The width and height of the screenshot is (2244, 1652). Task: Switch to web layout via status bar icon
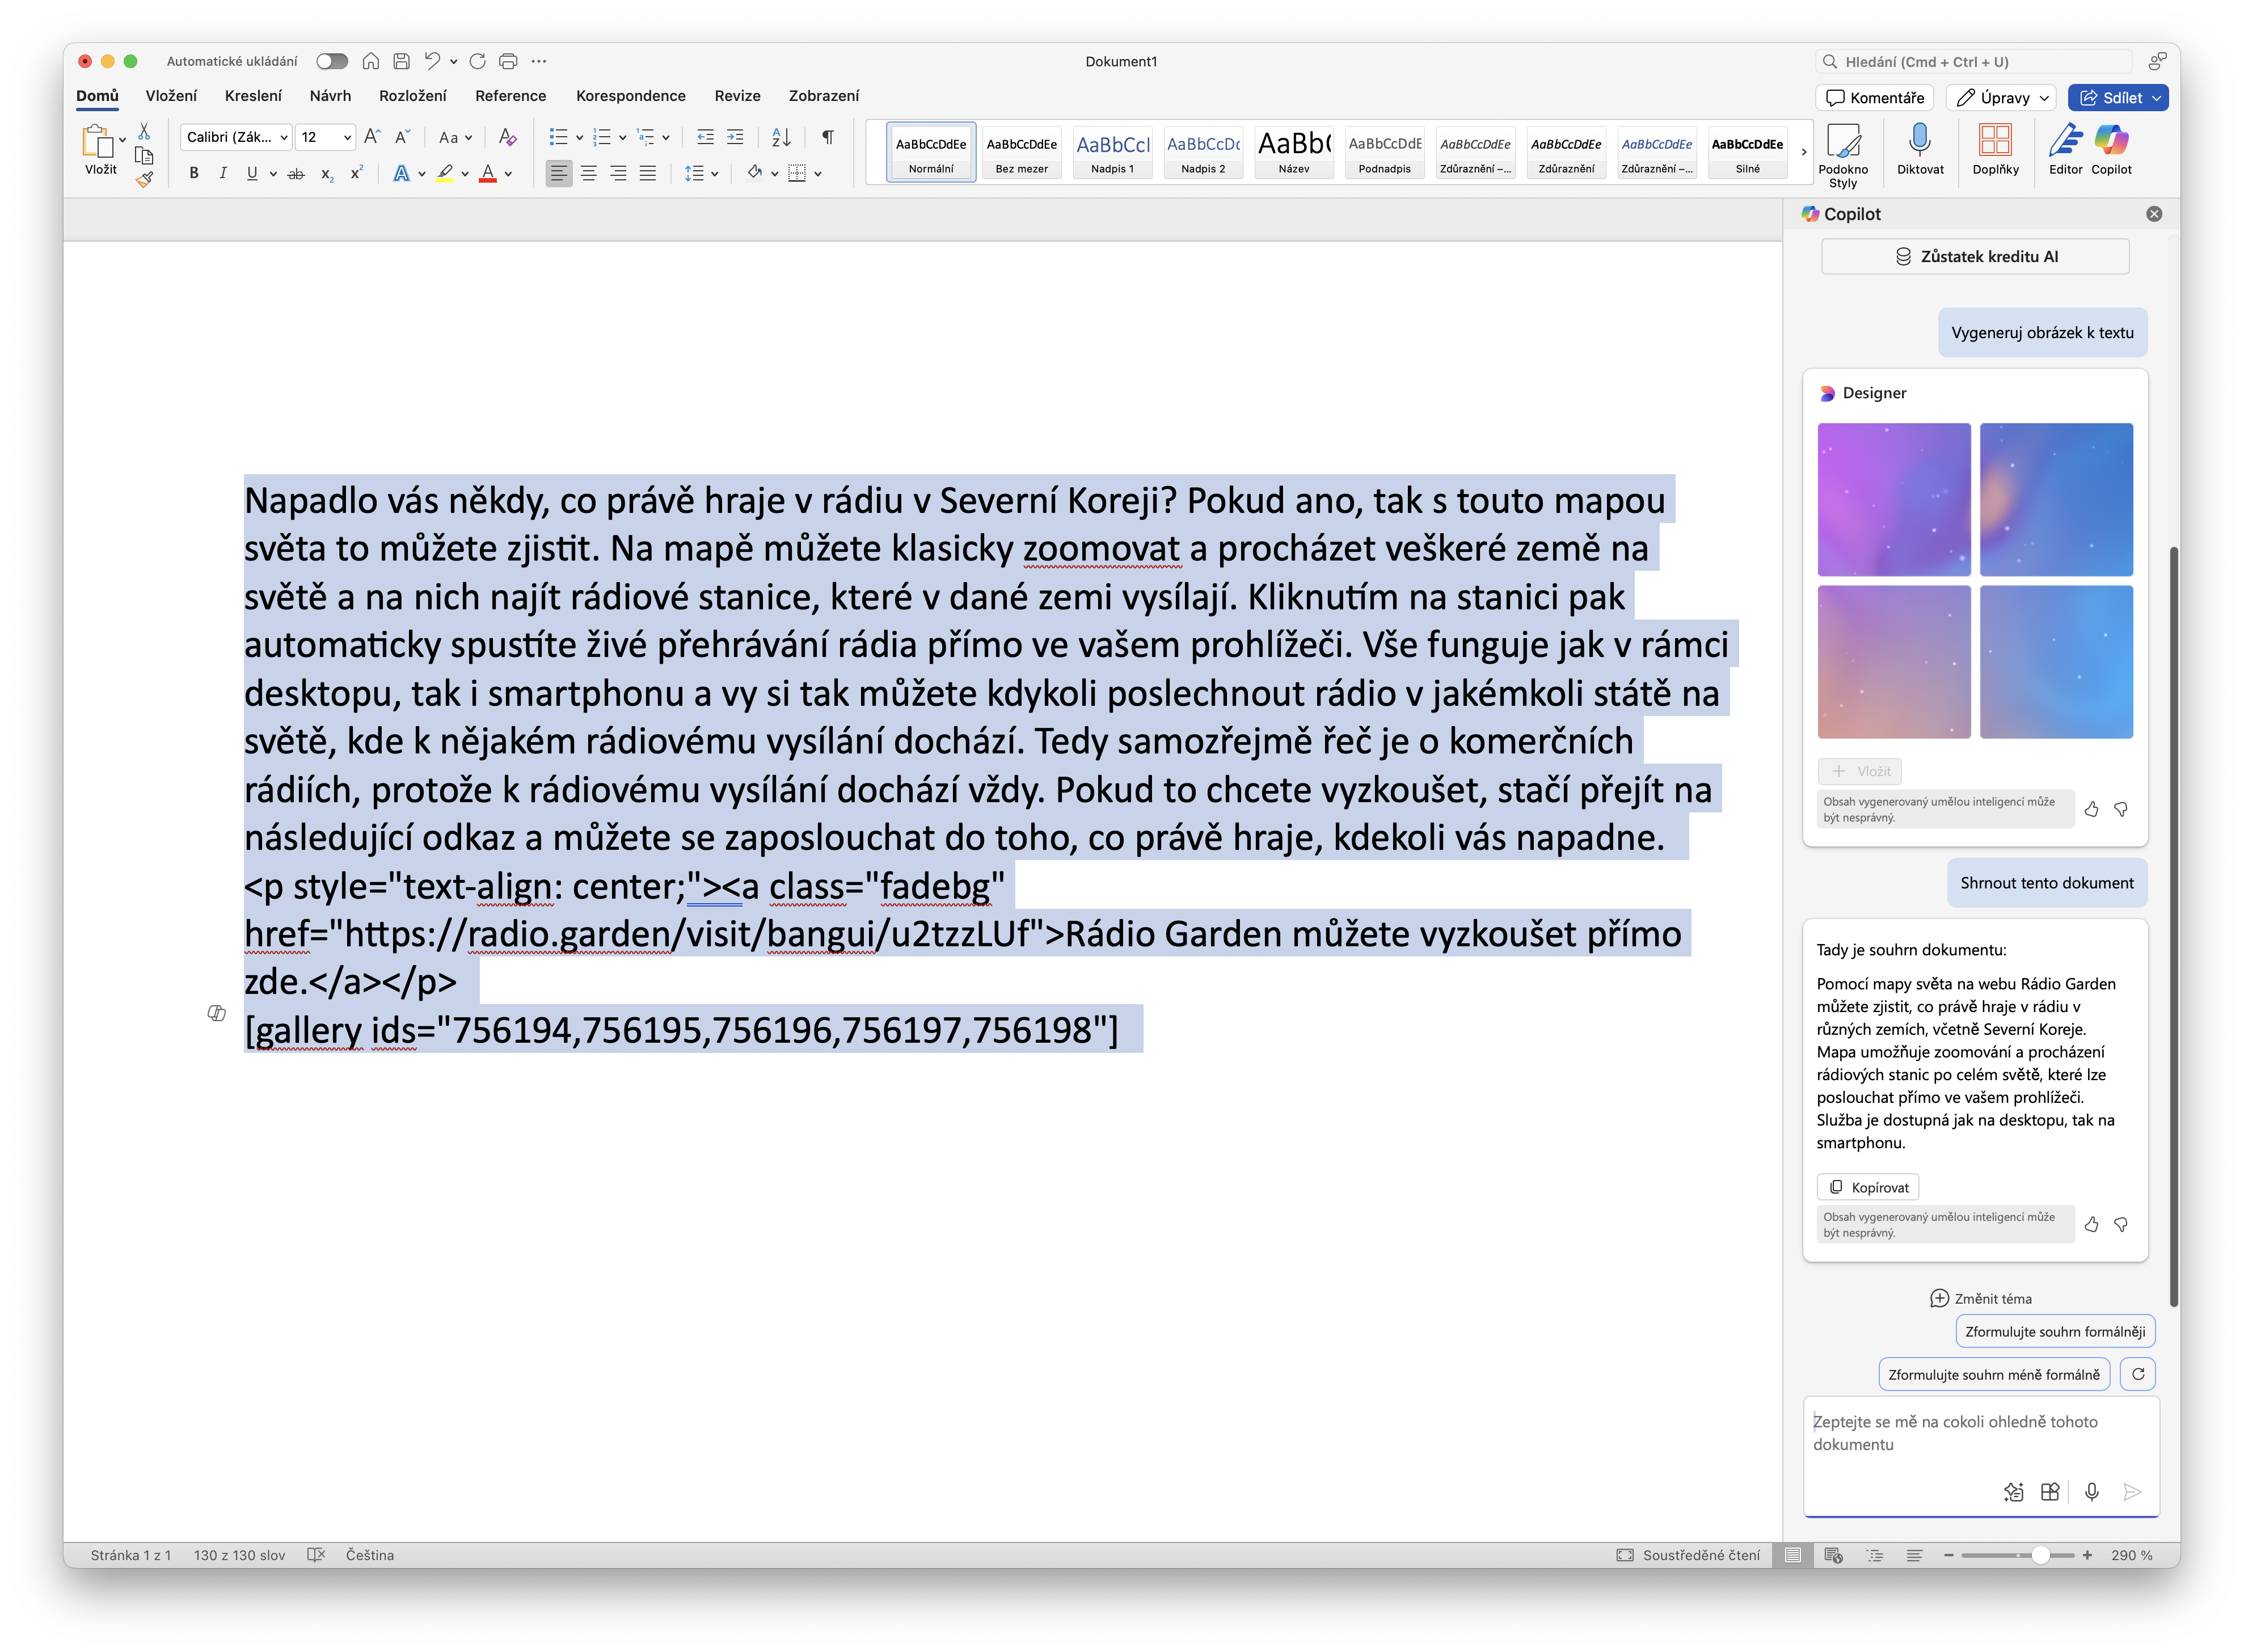(1834, 1555)
